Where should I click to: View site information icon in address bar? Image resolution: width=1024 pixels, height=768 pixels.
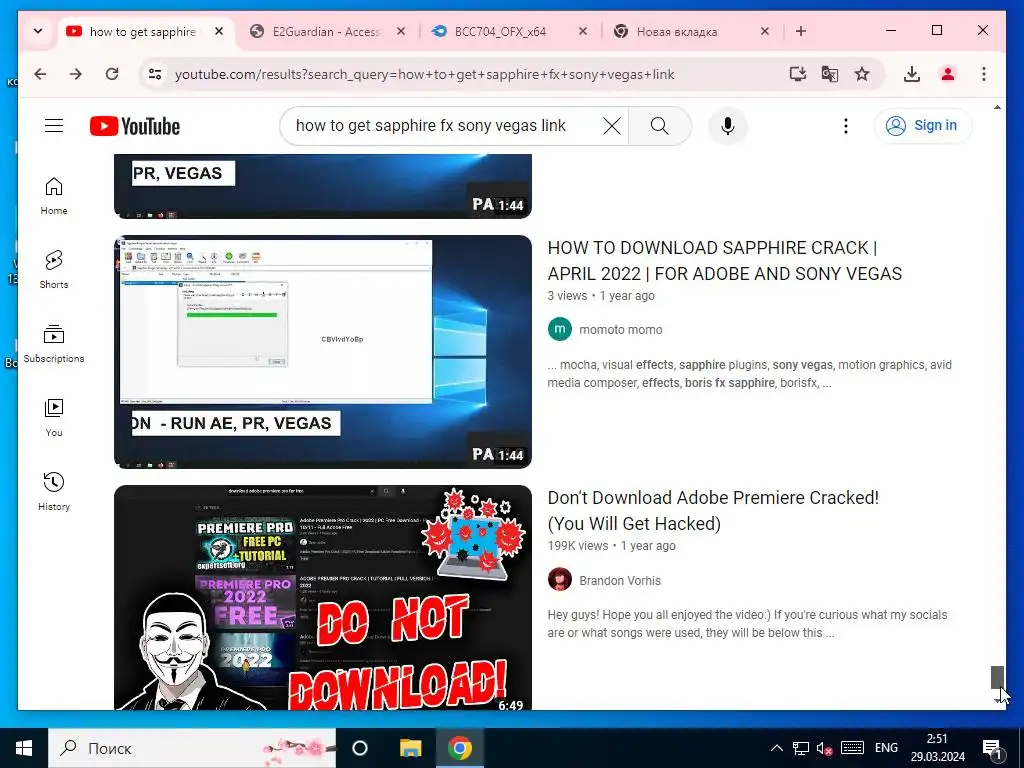155,74
